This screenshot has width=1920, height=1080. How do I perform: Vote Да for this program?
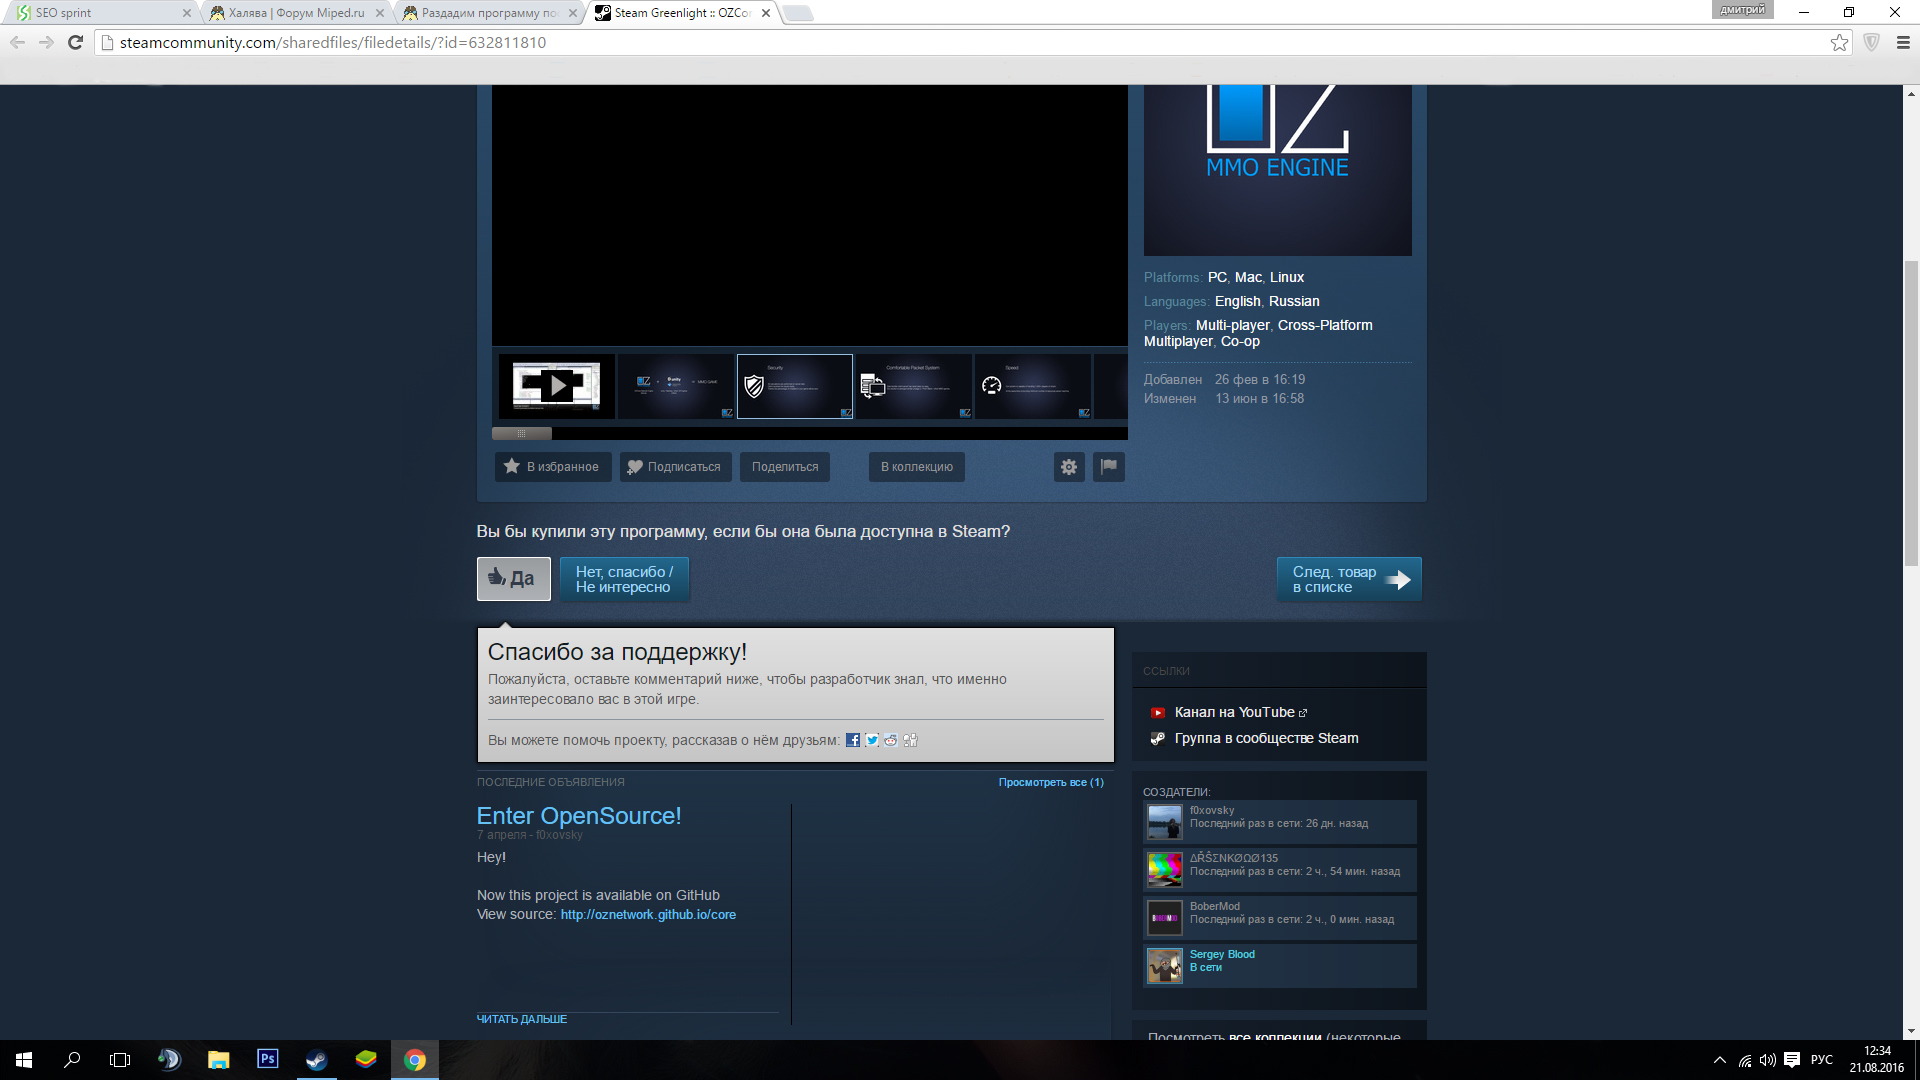point(514,579)
